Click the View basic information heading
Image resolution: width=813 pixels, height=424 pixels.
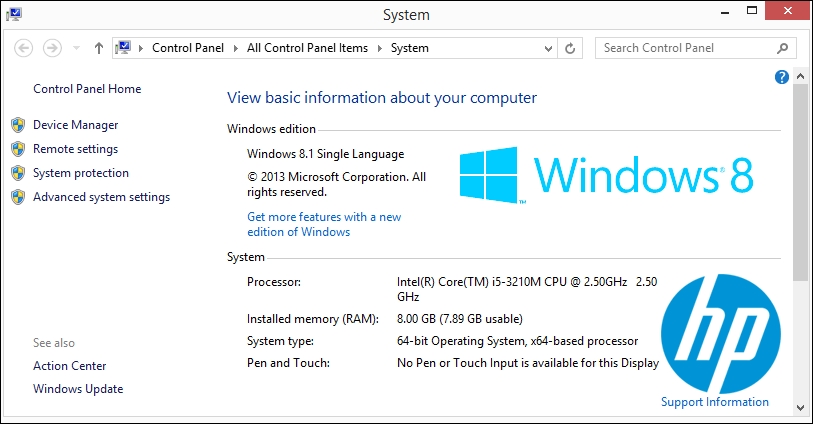382,98
